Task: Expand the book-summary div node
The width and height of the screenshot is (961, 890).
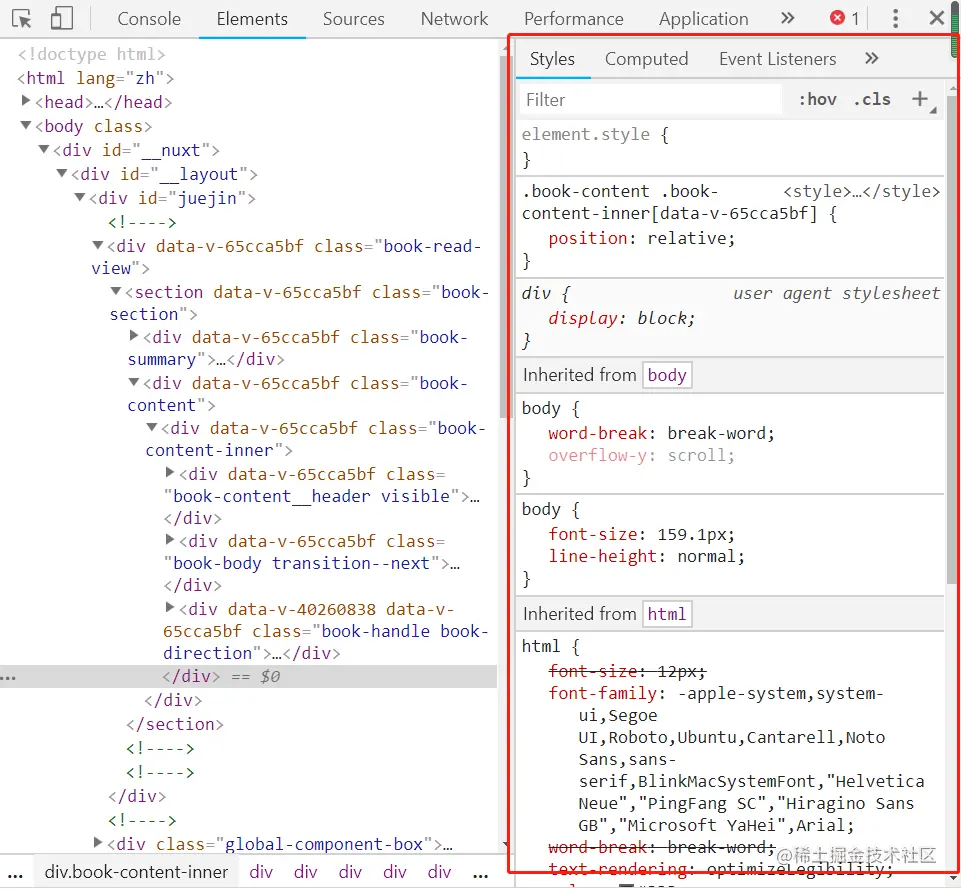Action: (134, 336)
